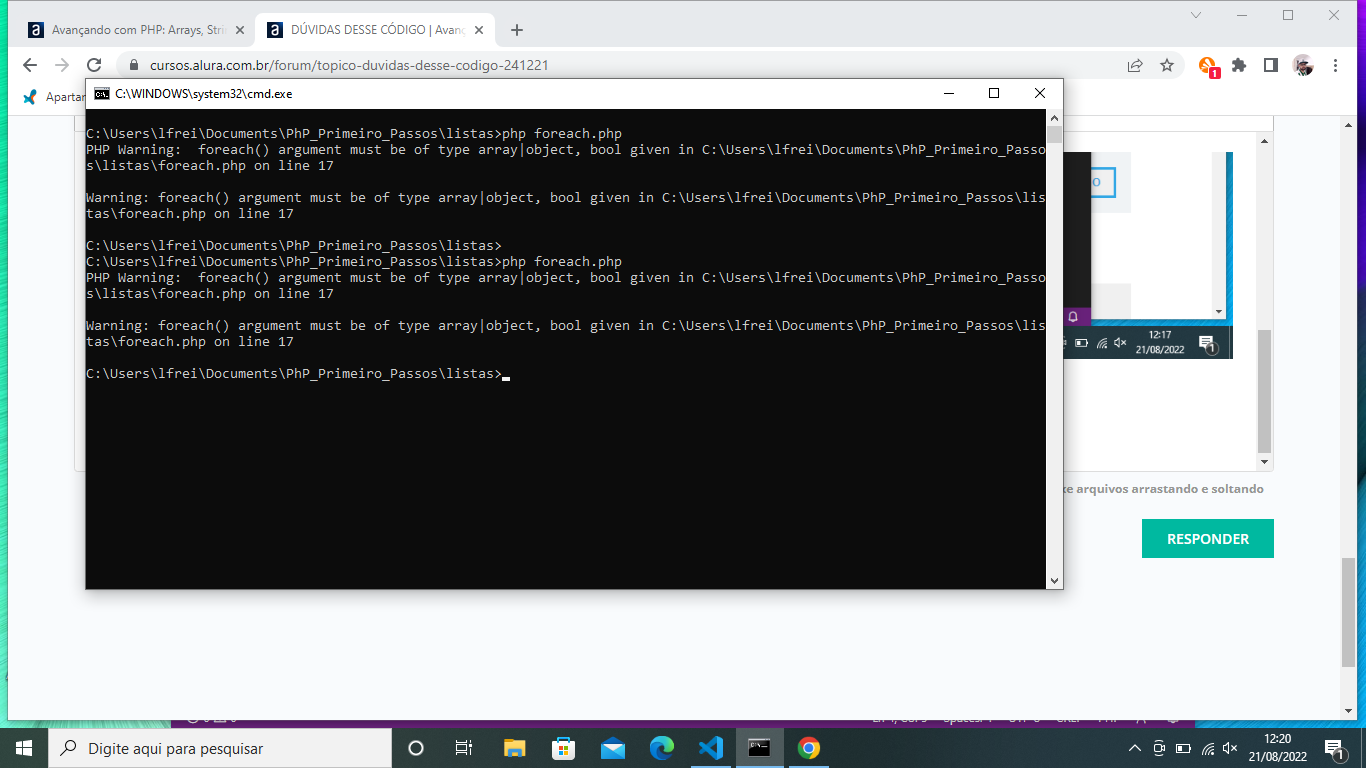The height and width of the screenshot is (768, 1366).
Task: Open the orange extension with red badge
Action: 1209,66
